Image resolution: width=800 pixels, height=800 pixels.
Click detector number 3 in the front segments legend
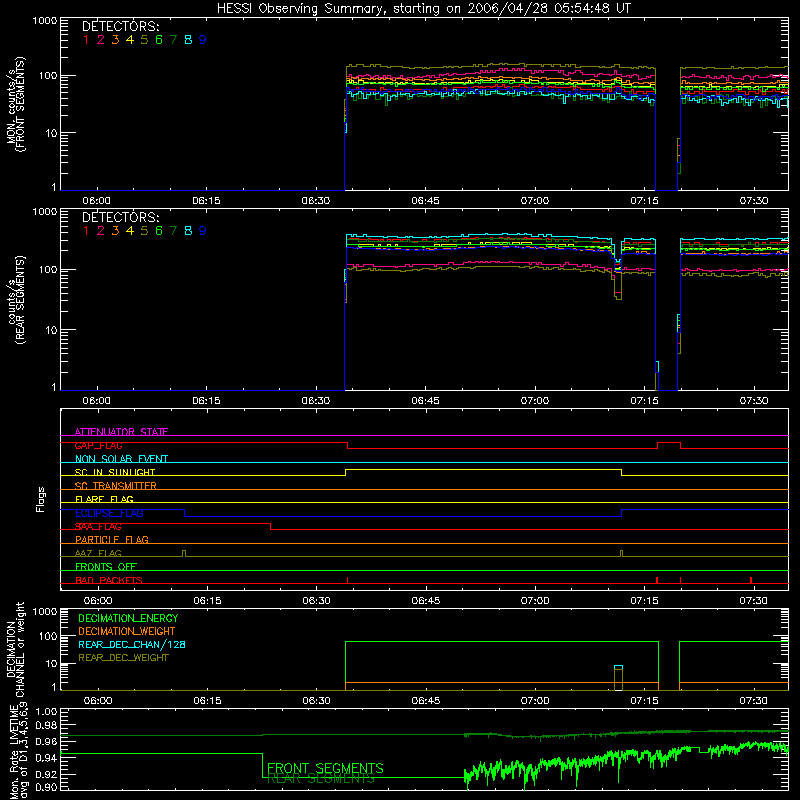click(115, 40)
